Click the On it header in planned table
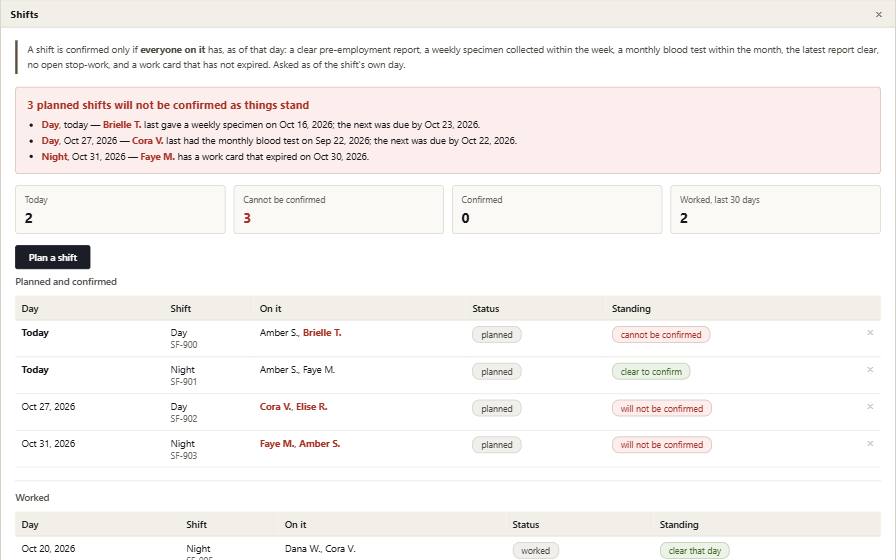 tap(270, 309)
